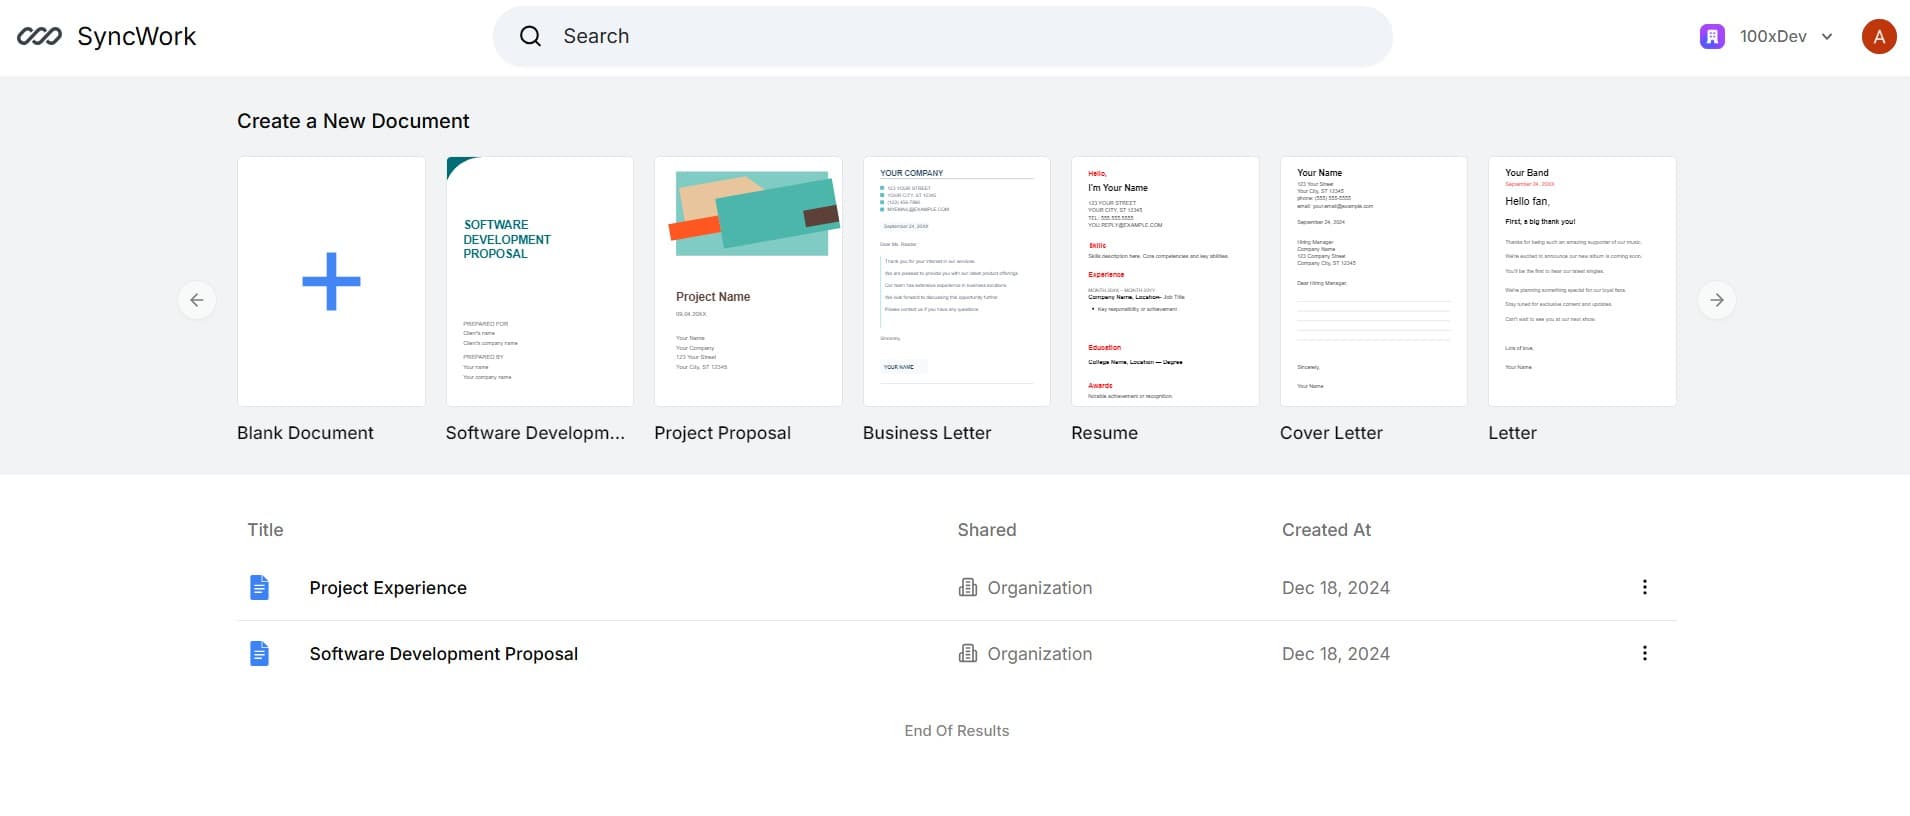This screenshot has width=1910, height=816.
Task: Click the purple 100xDev organization icon
Action: (x=1712, y=37)
